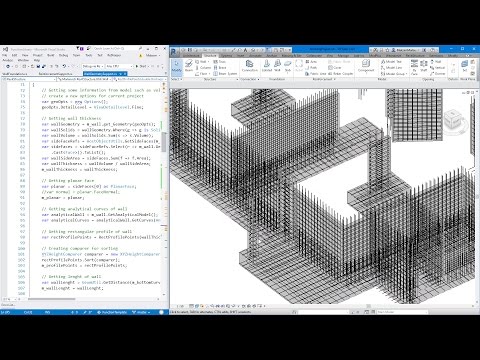Open the Revit application menu button
Image resolution: width=480 pixels, height=360 pixels.
[x=174, y=52]
